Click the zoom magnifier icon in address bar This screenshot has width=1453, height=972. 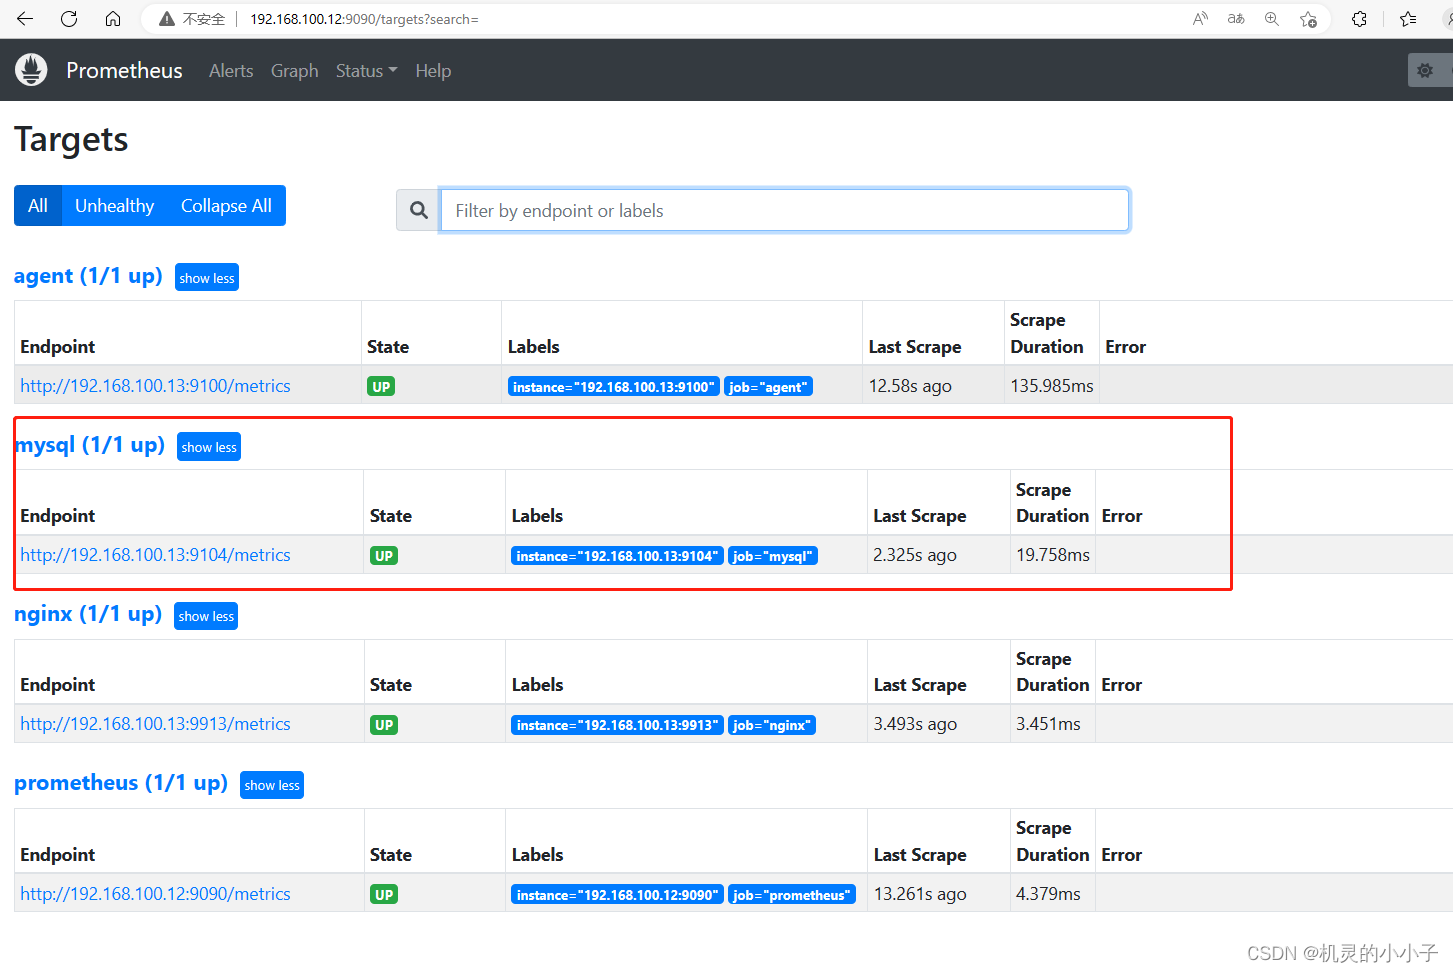click(1272, 19)
